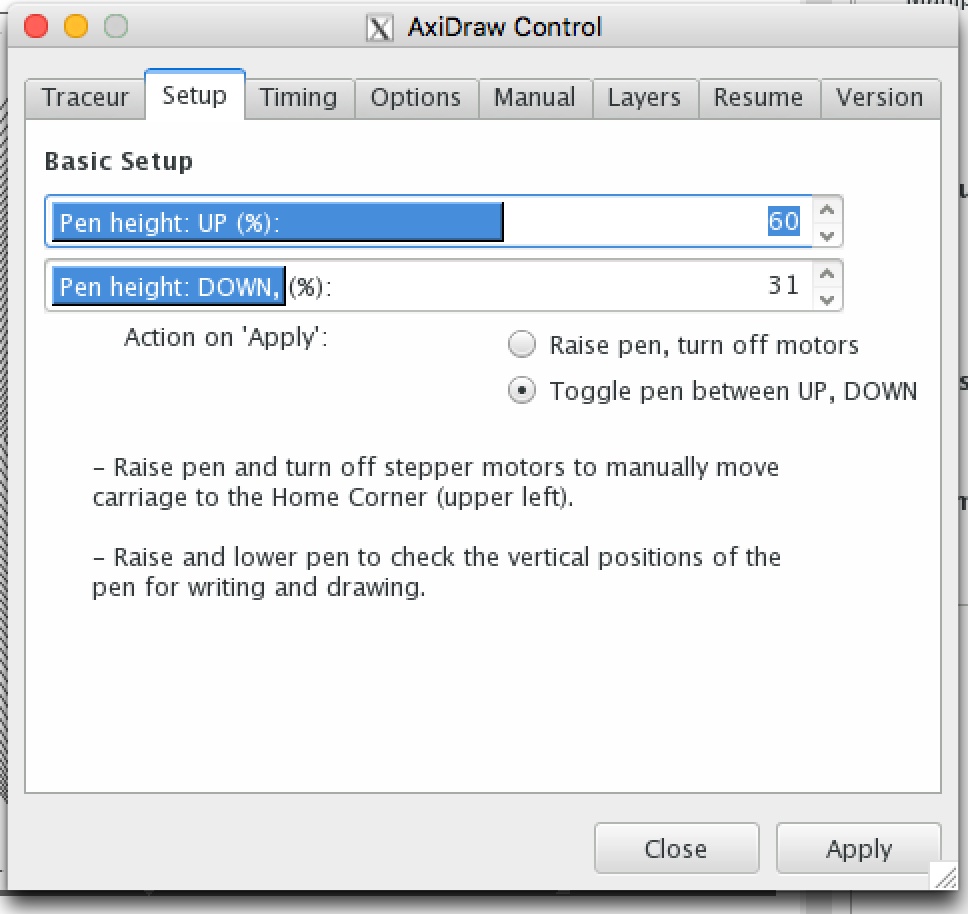Decrease Pen height DOWN value
The width and height of the screenshot is (968, 914).
(x=827, y=299)
